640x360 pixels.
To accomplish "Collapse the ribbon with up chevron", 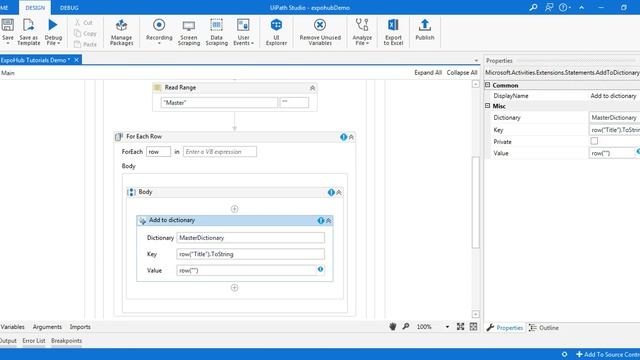I will [581, 7].
